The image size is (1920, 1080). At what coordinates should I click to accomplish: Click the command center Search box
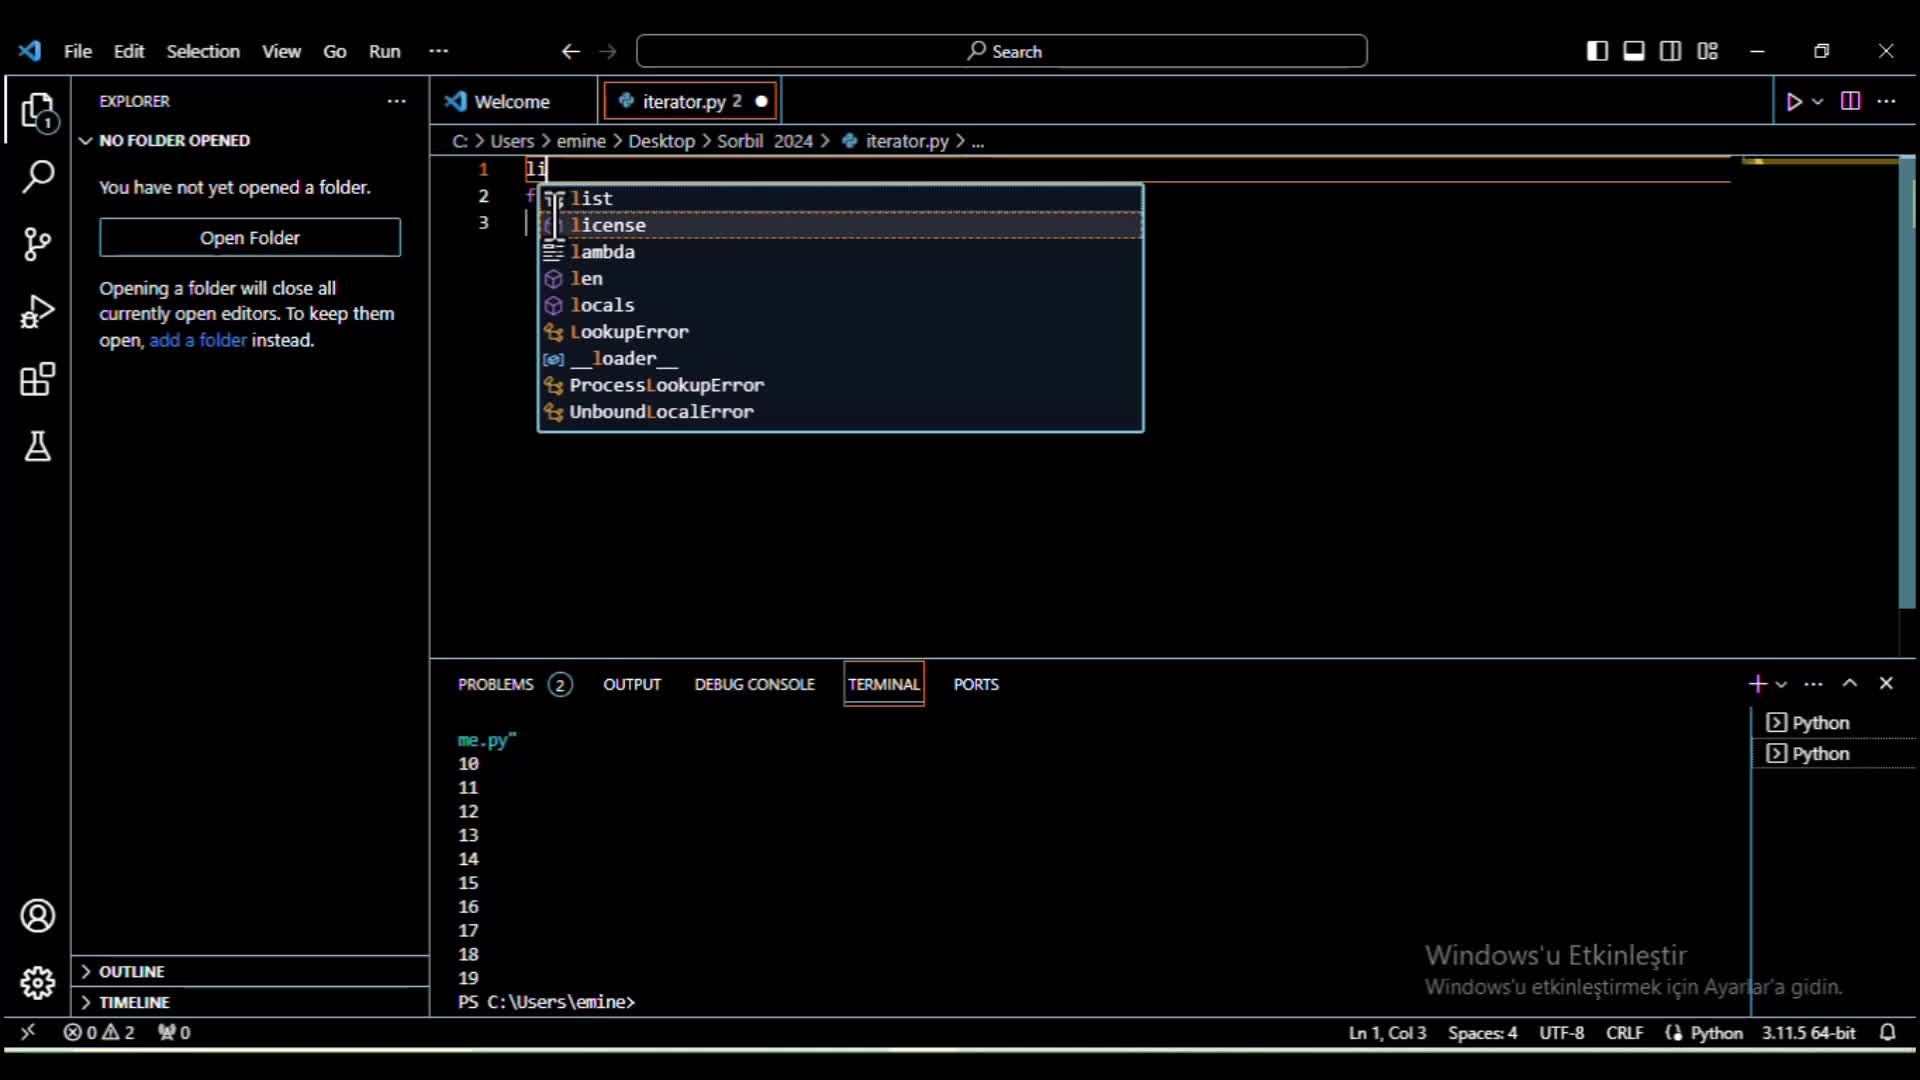click(x=1002, y=51)
